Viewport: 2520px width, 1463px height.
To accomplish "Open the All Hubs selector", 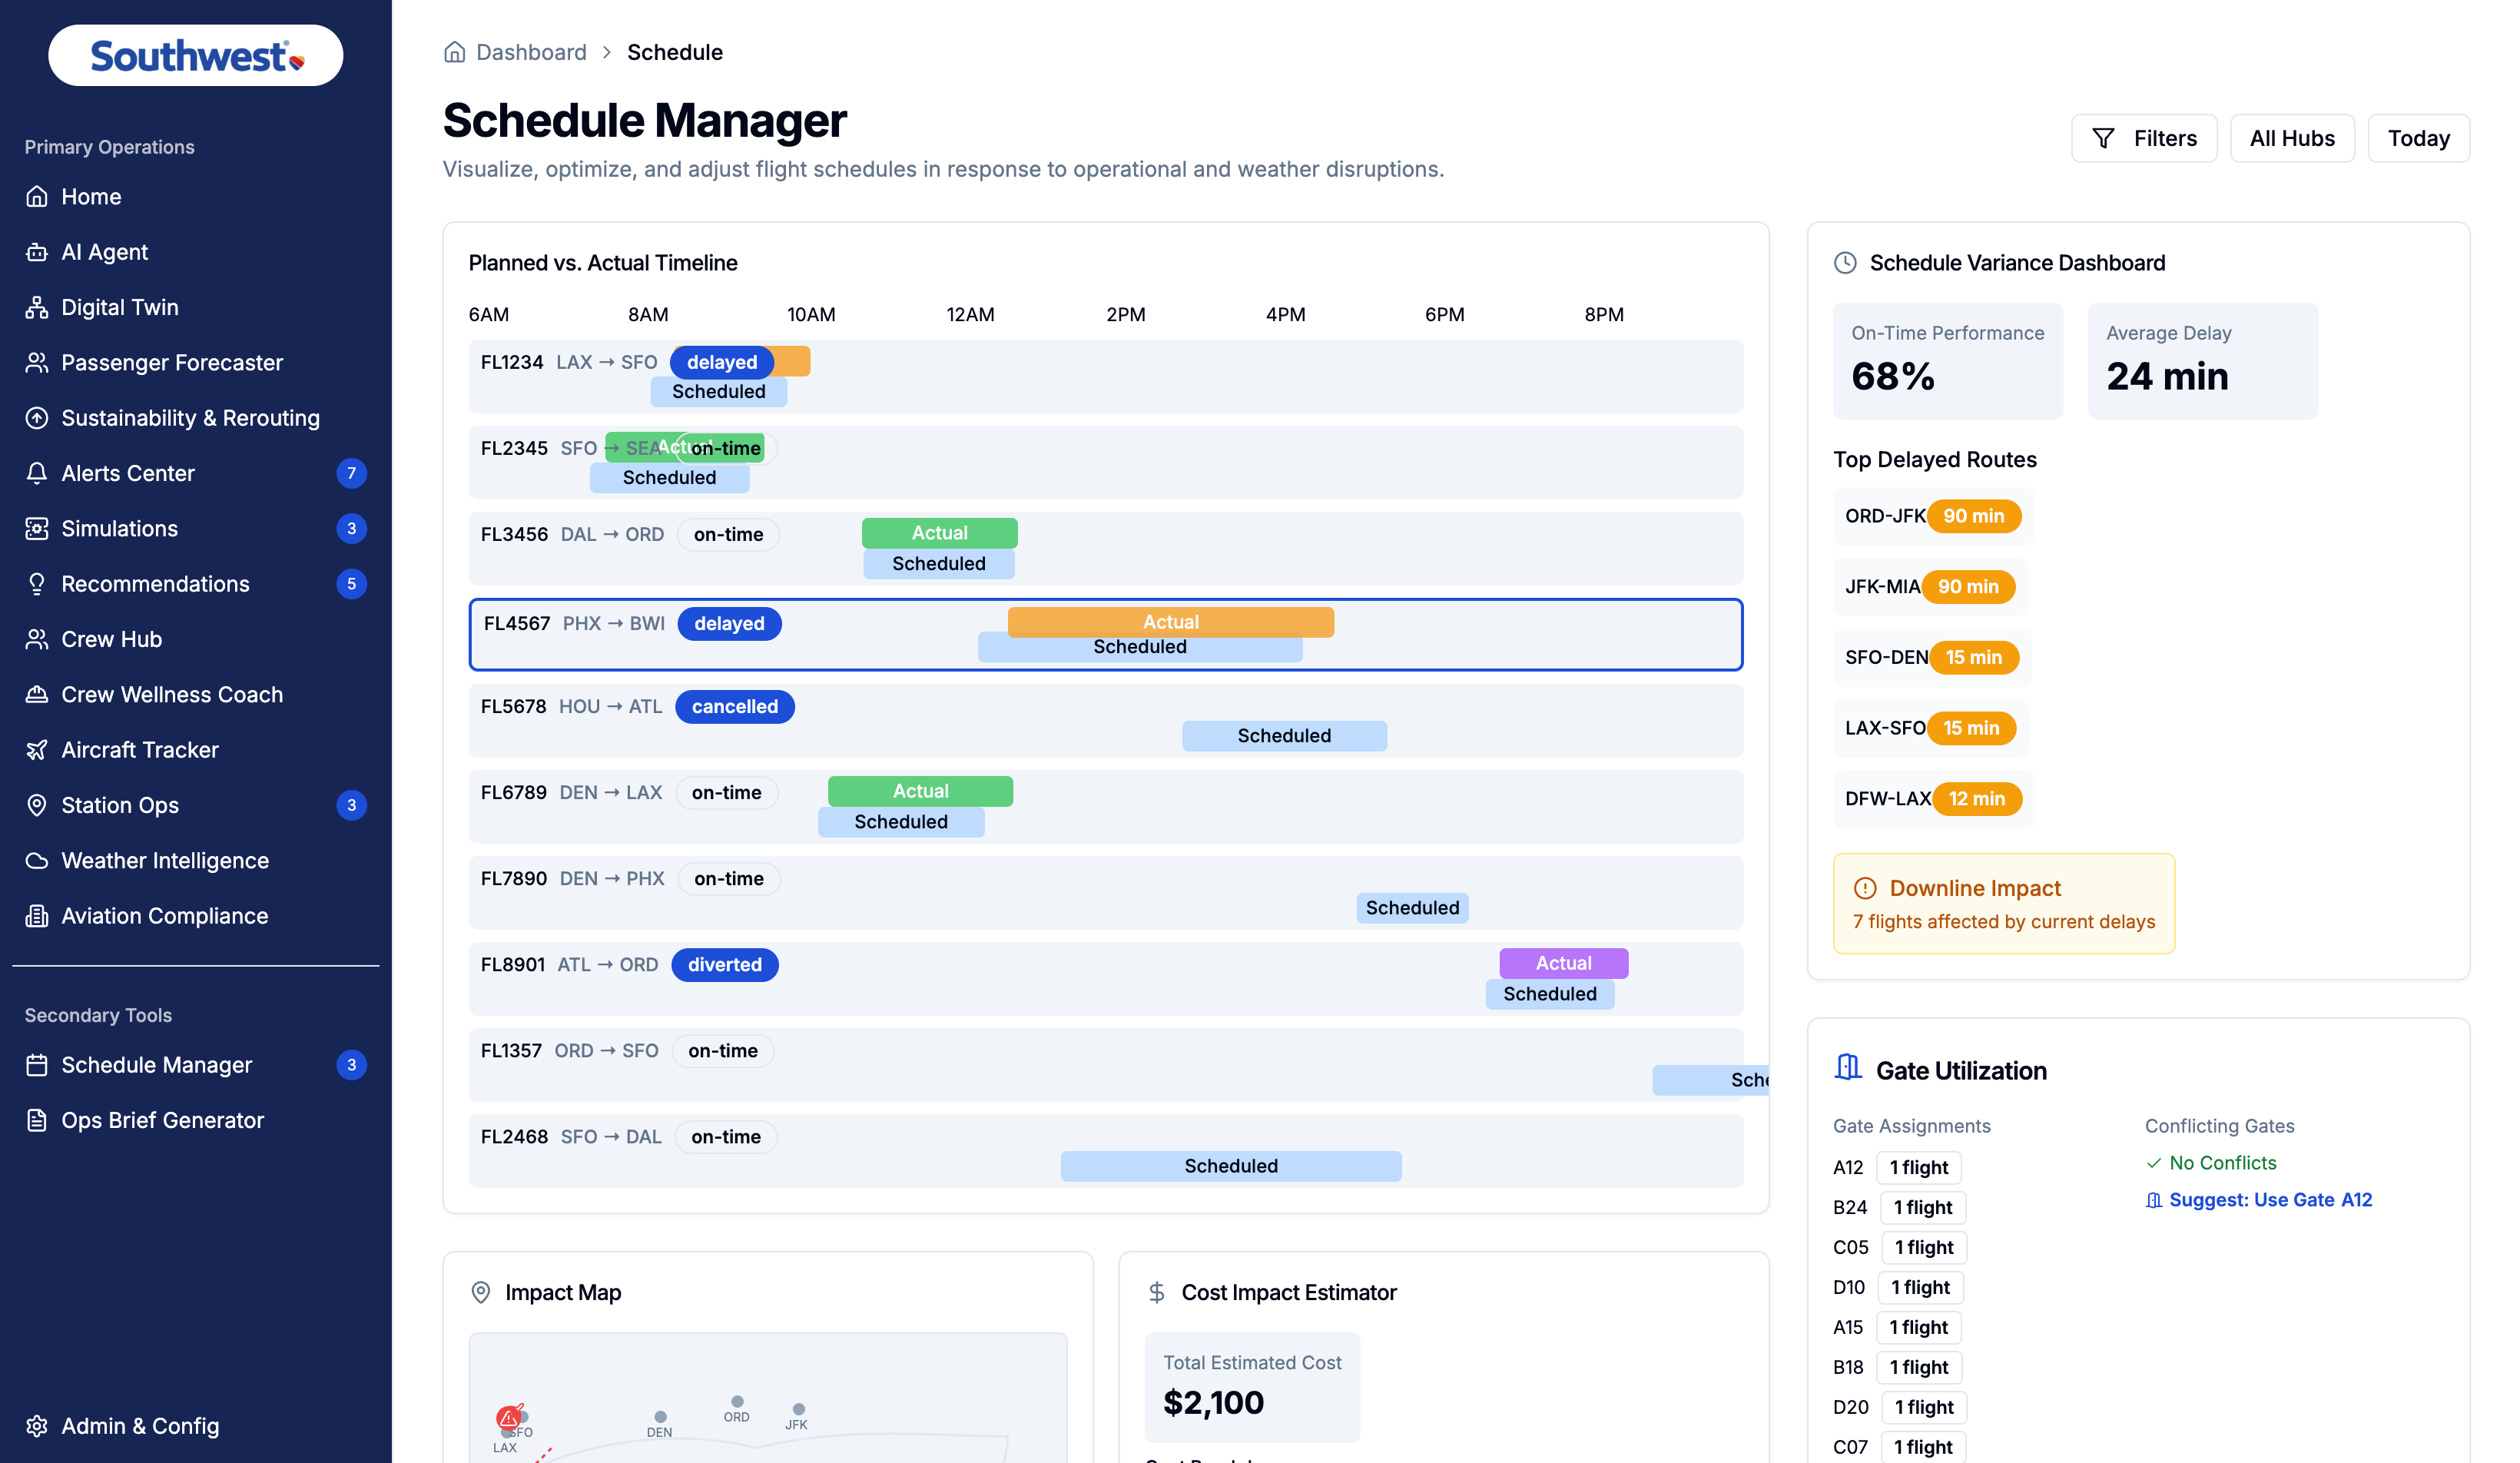I will [x=2292, y=138].
